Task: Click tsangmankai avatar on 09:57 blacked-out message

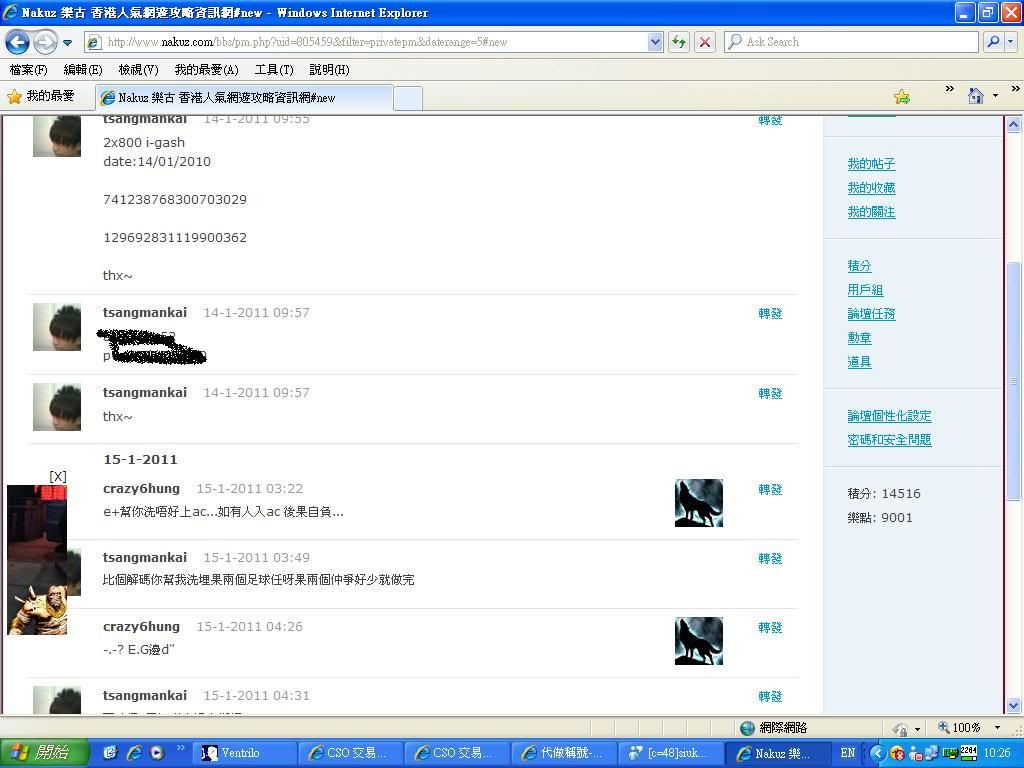Action: (x=57, y=327)
